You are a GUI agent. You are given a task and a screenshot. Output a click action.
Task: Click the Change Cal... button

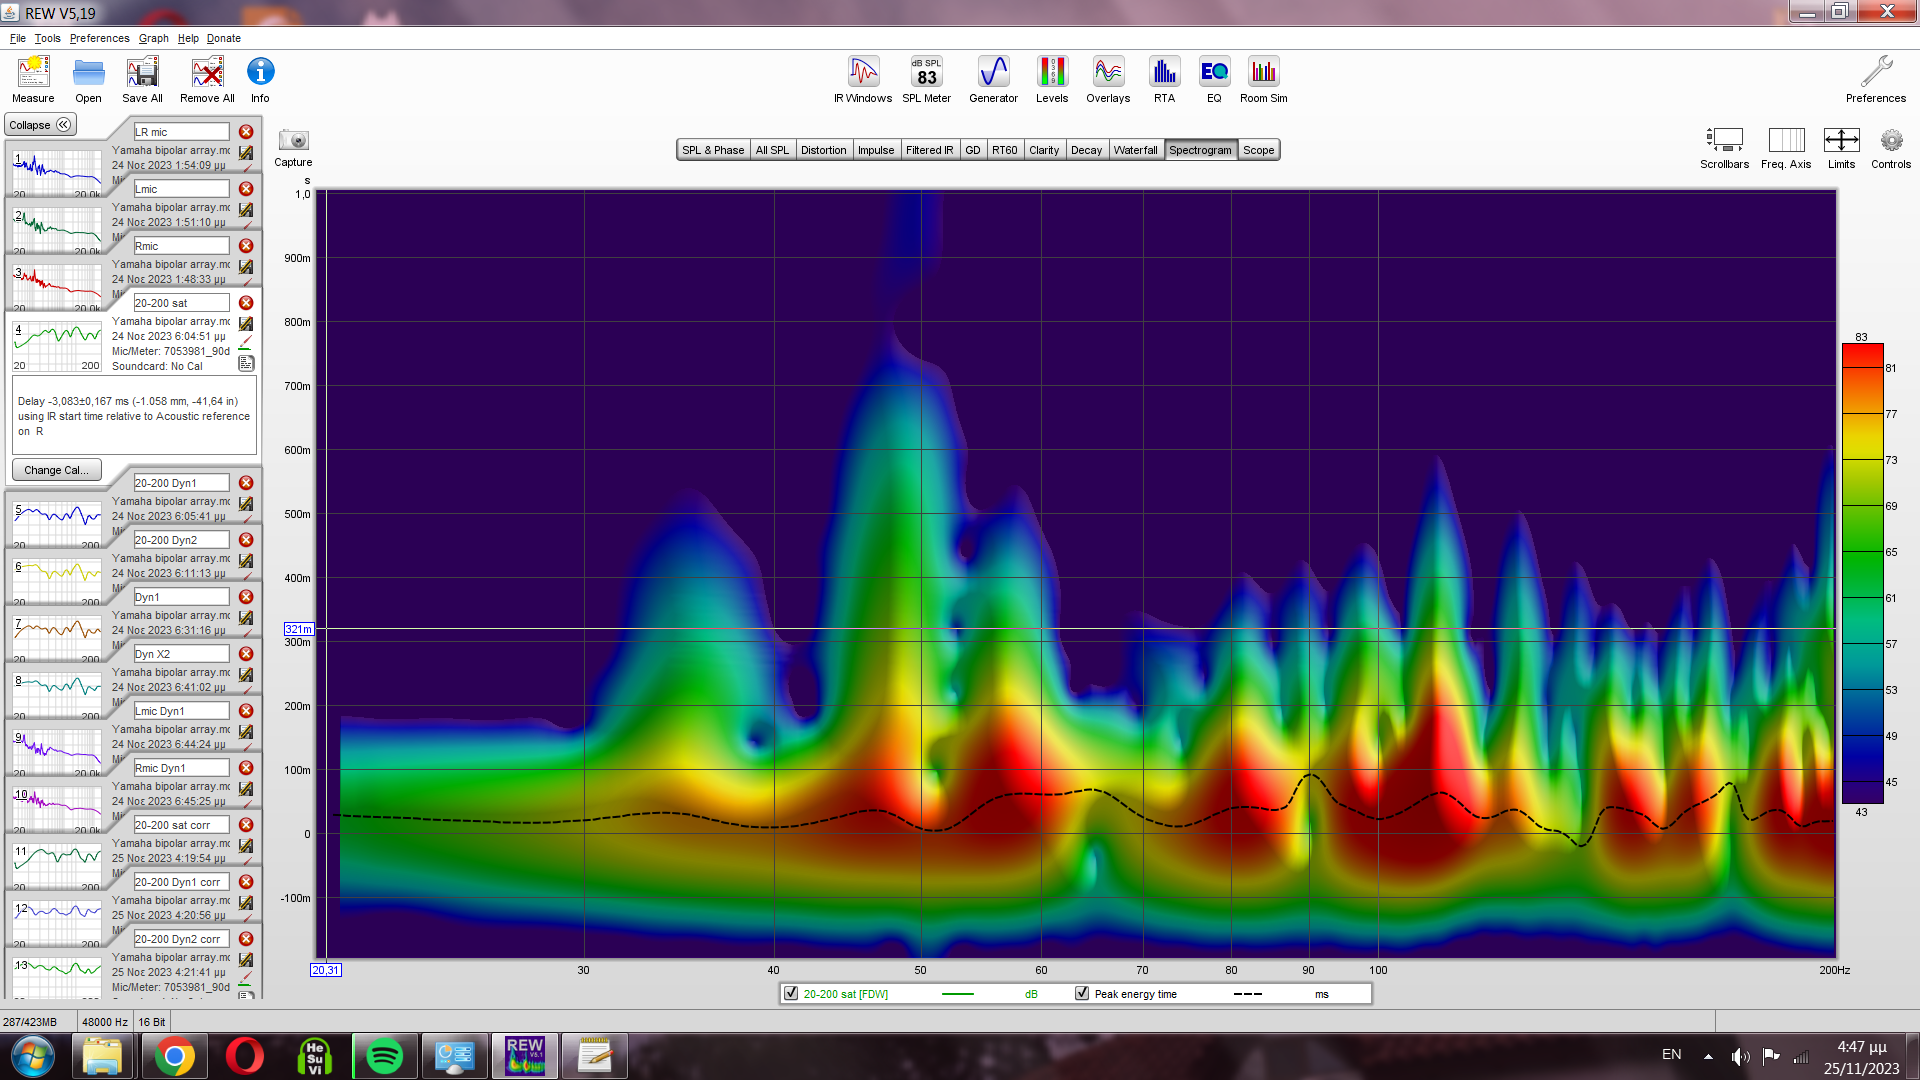[x=56, y=470]
